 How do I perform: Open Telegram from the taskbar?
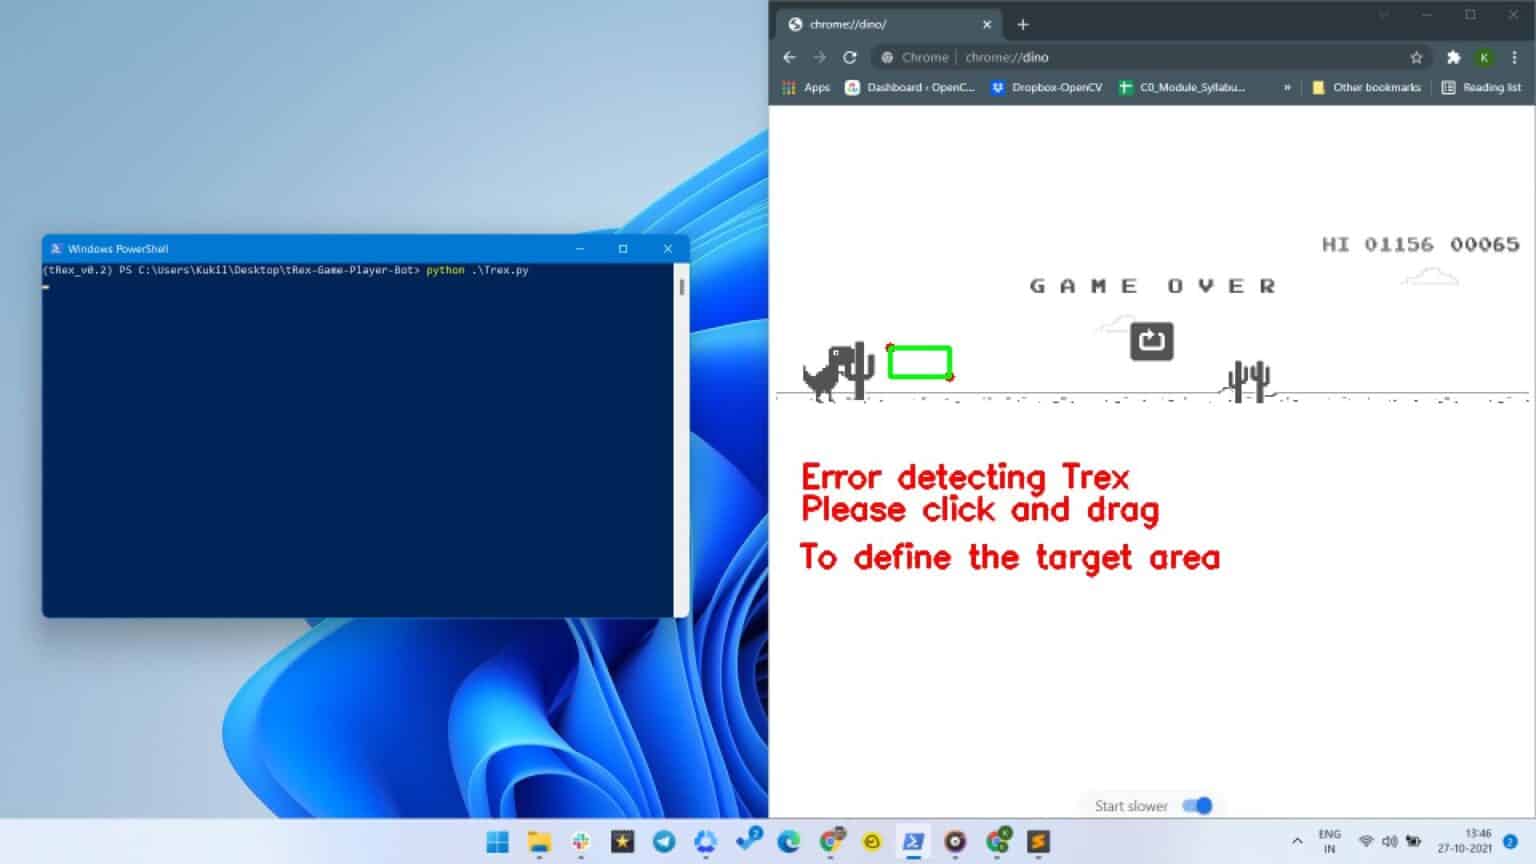click(x=664, y=842)
